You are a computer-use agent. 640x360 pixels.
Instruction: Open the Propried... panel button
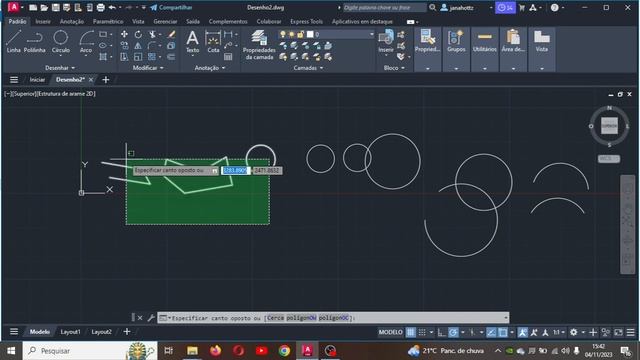click(x=427, y=49)
